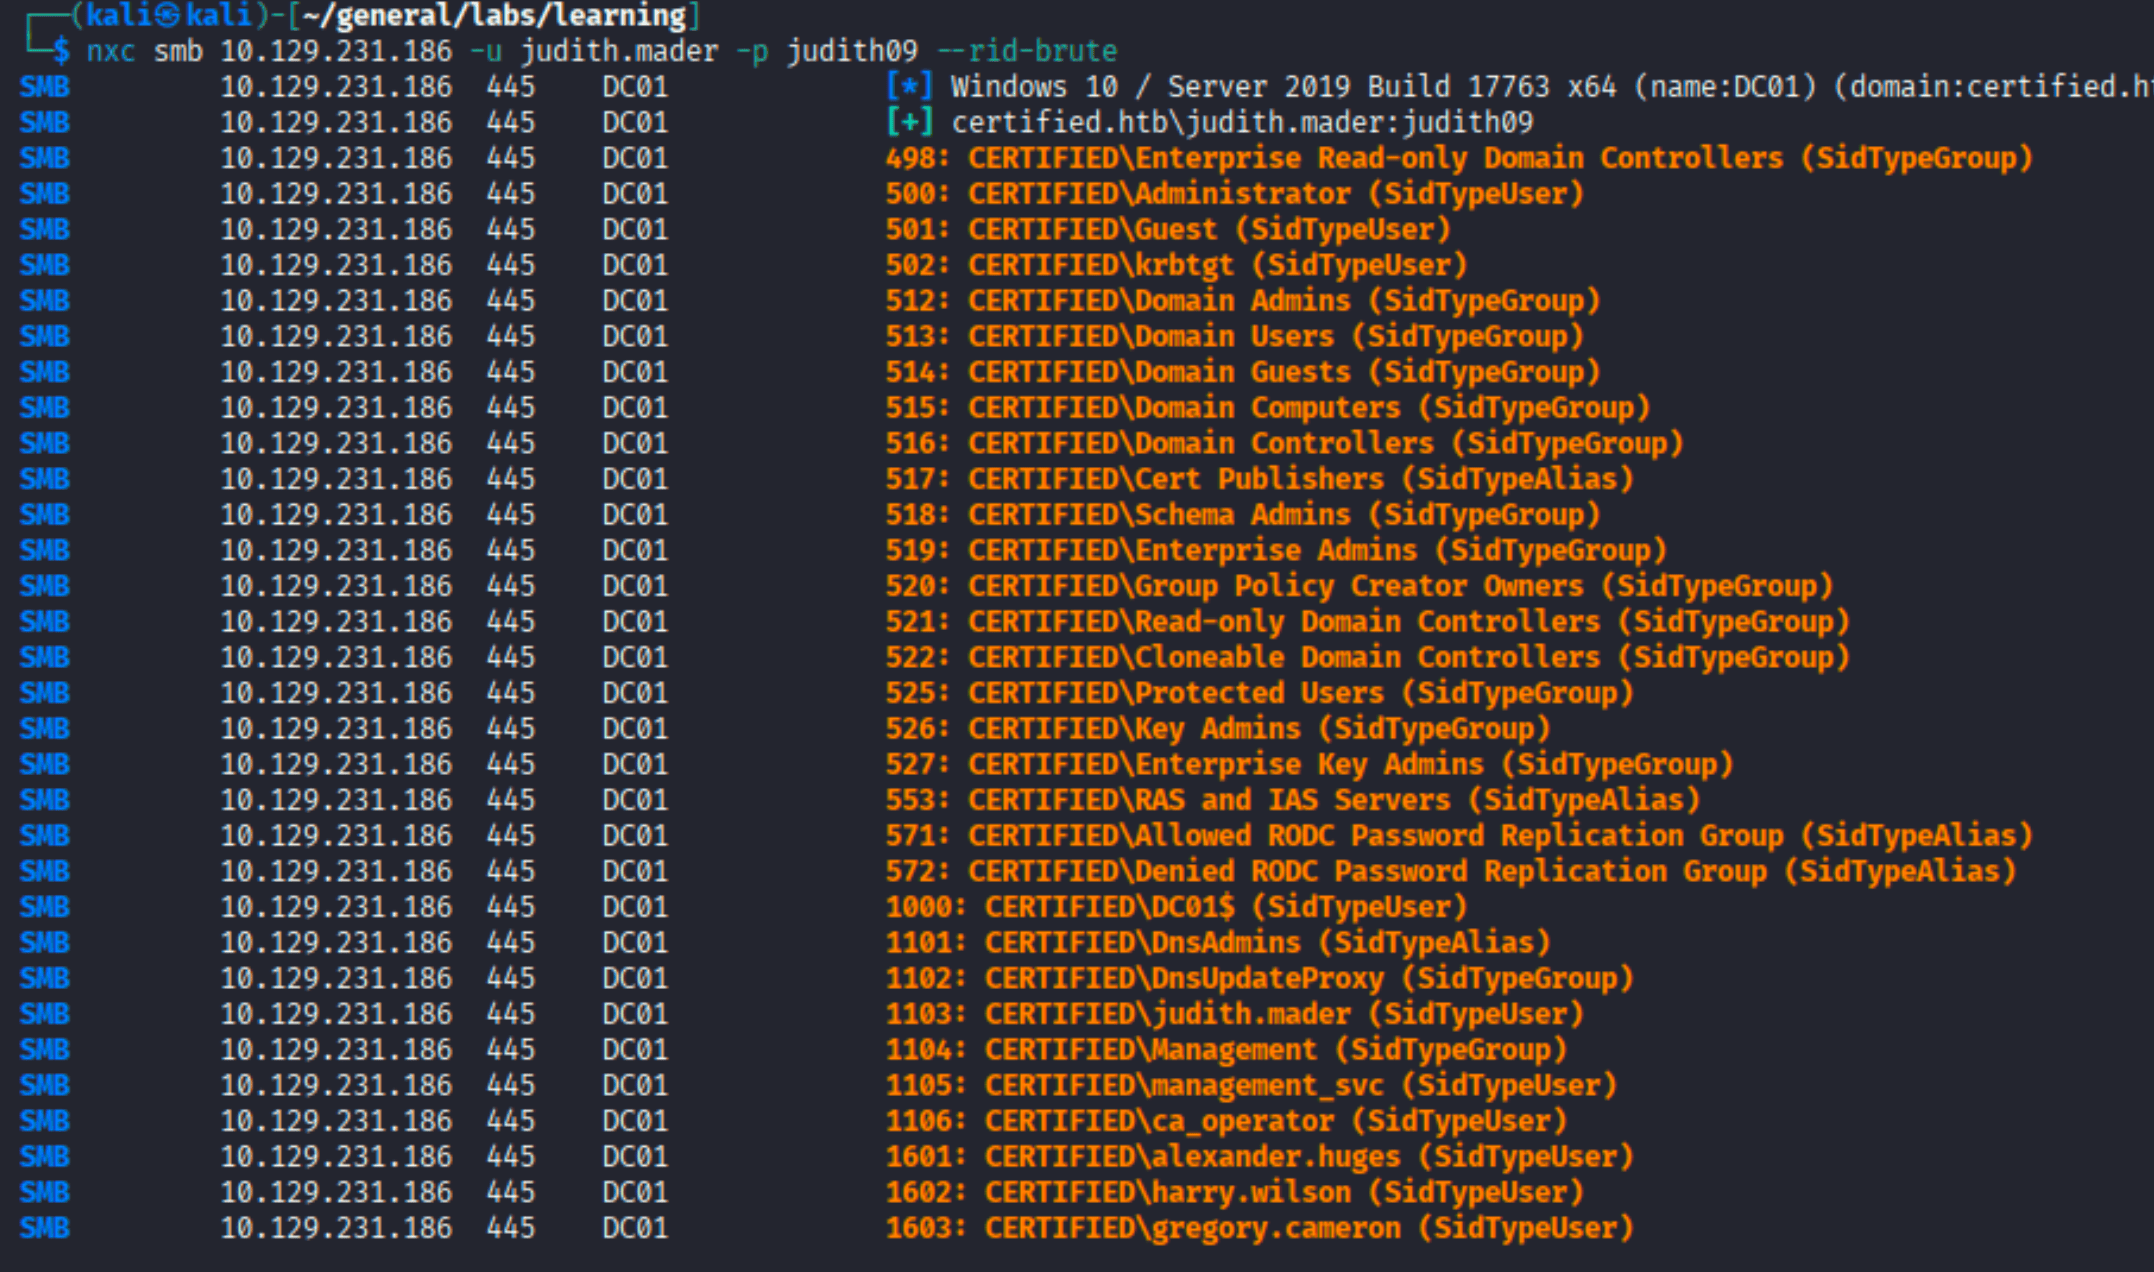This screenshot has width=2154, height=1272.
Task: Click the [*] info marker
Action: tap(910, 87)
